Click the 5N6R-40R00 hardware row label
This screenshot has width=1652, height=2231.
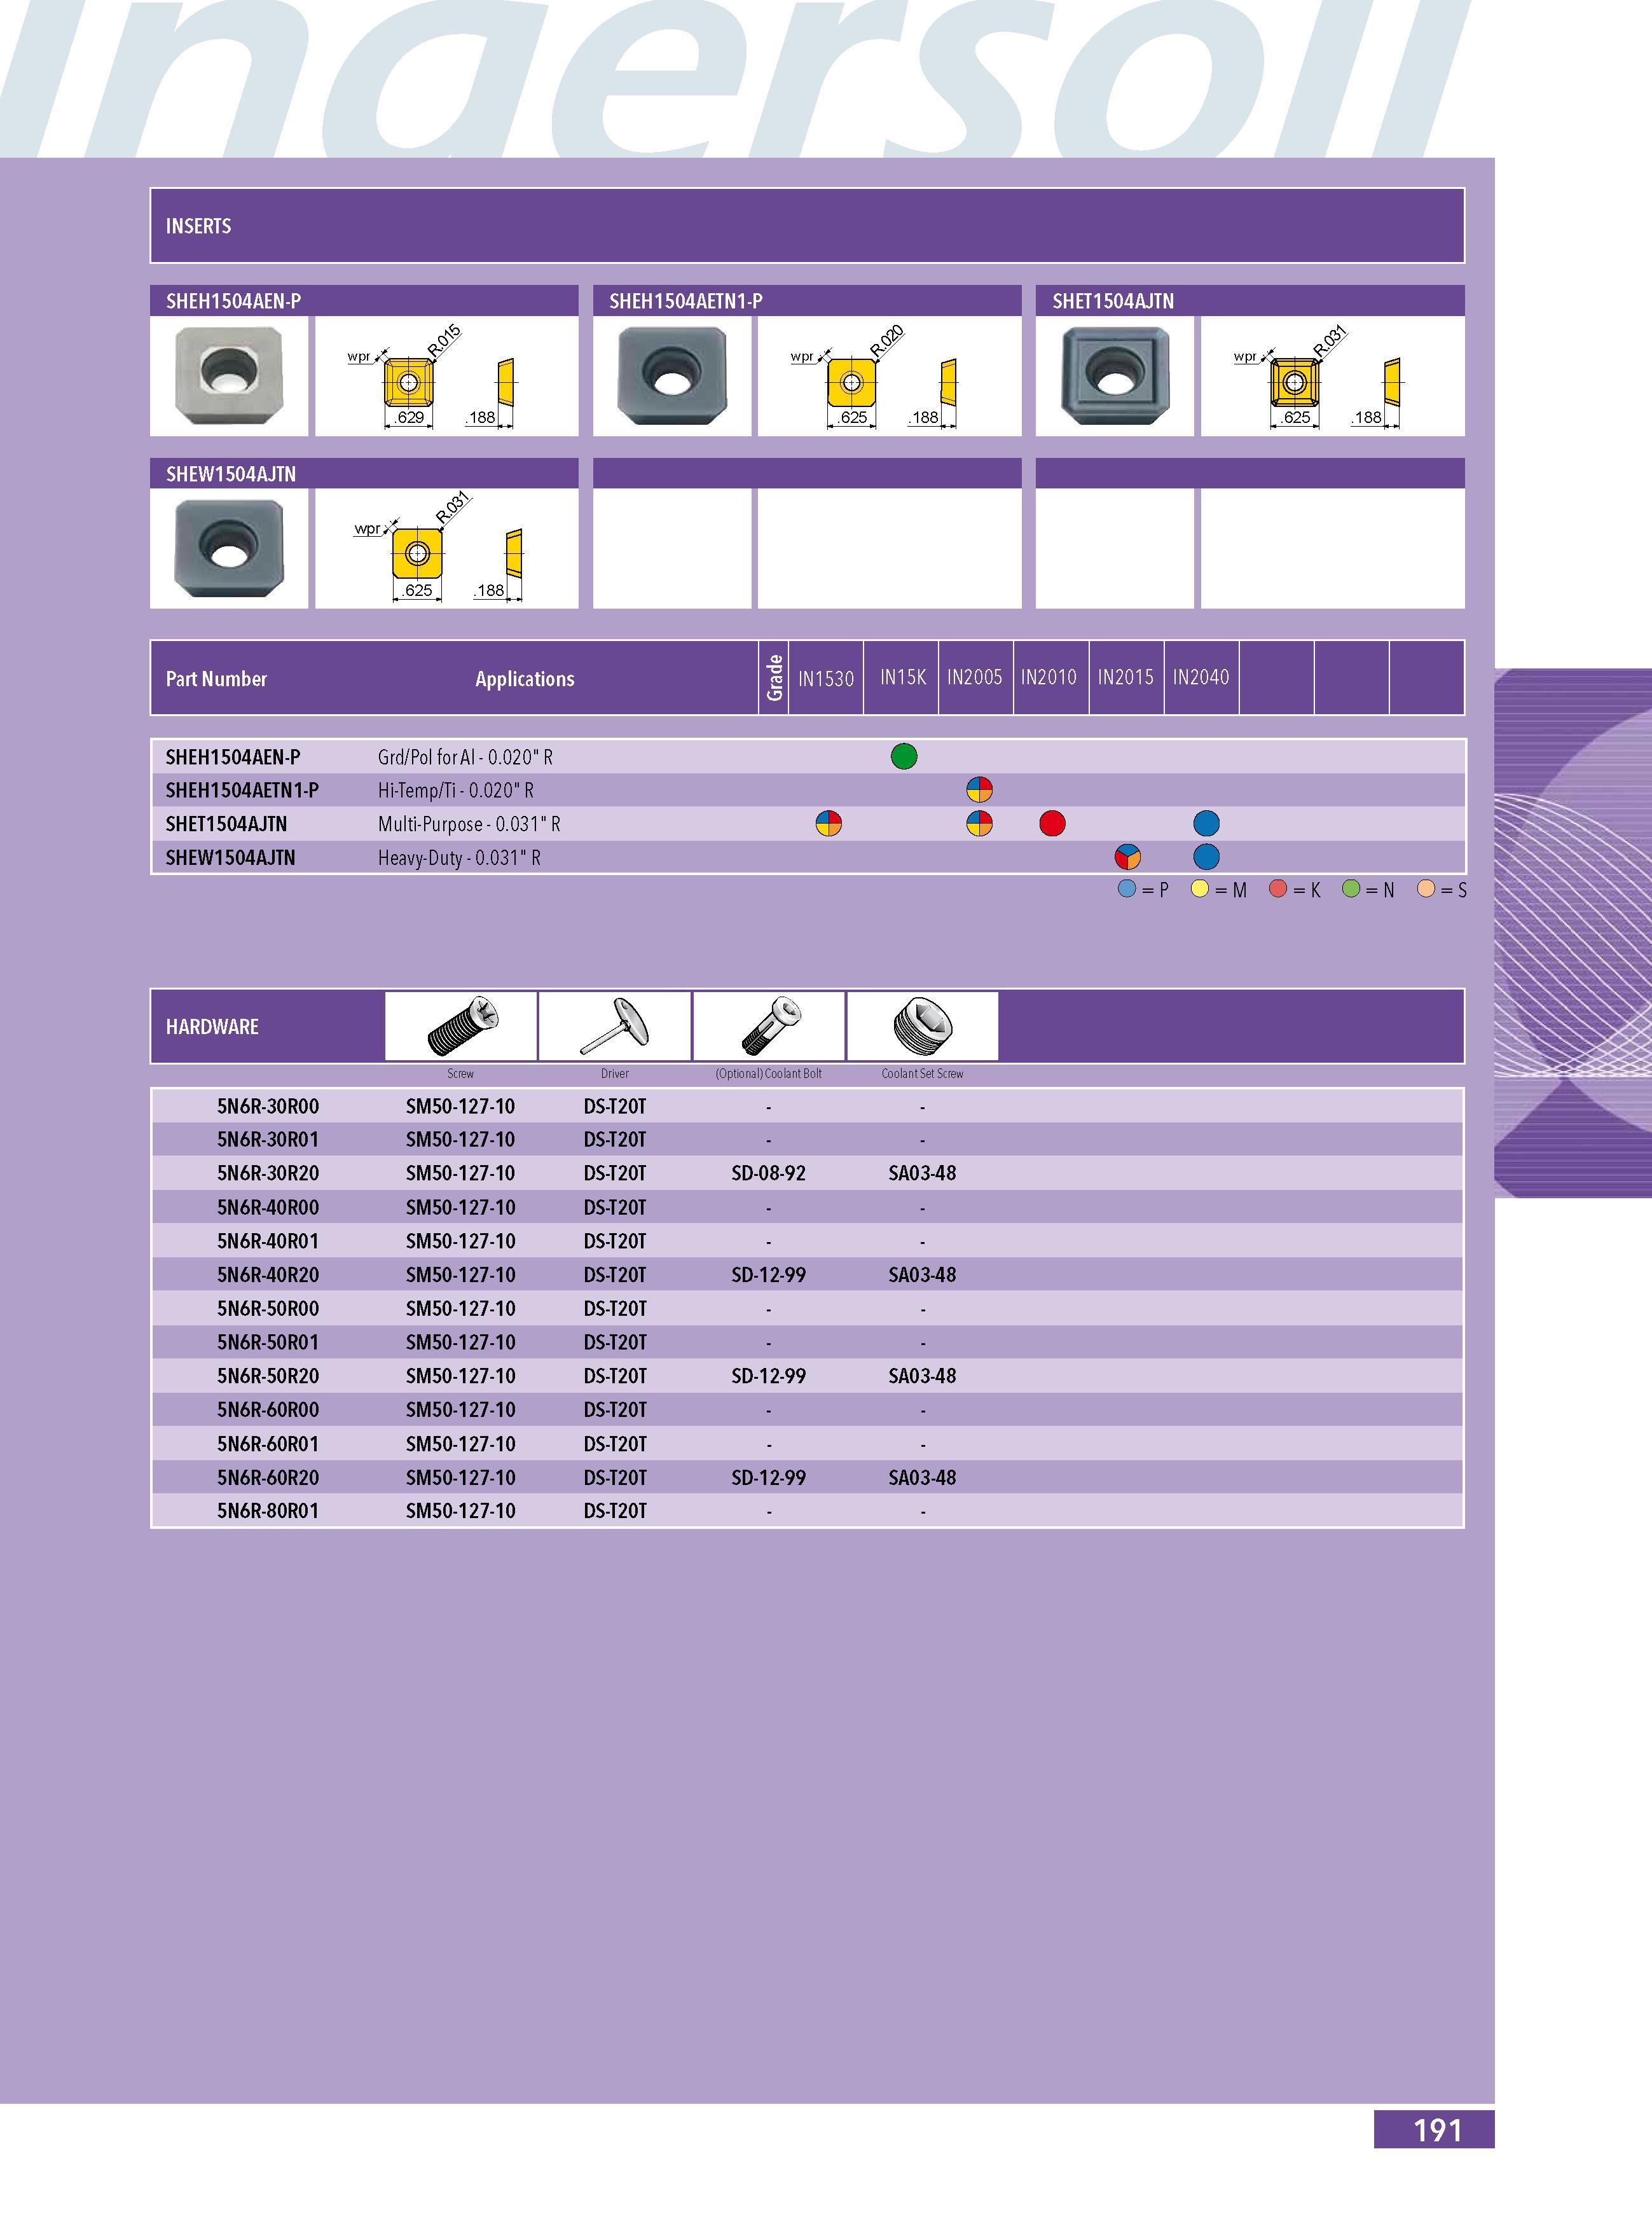point(268,1207)
